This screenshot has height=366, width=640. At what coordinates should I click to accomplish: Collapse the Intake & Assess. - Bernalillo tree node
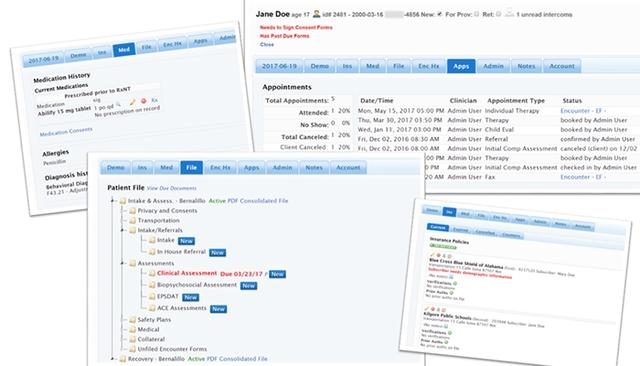pyautogui.click(x=113, y=201)
